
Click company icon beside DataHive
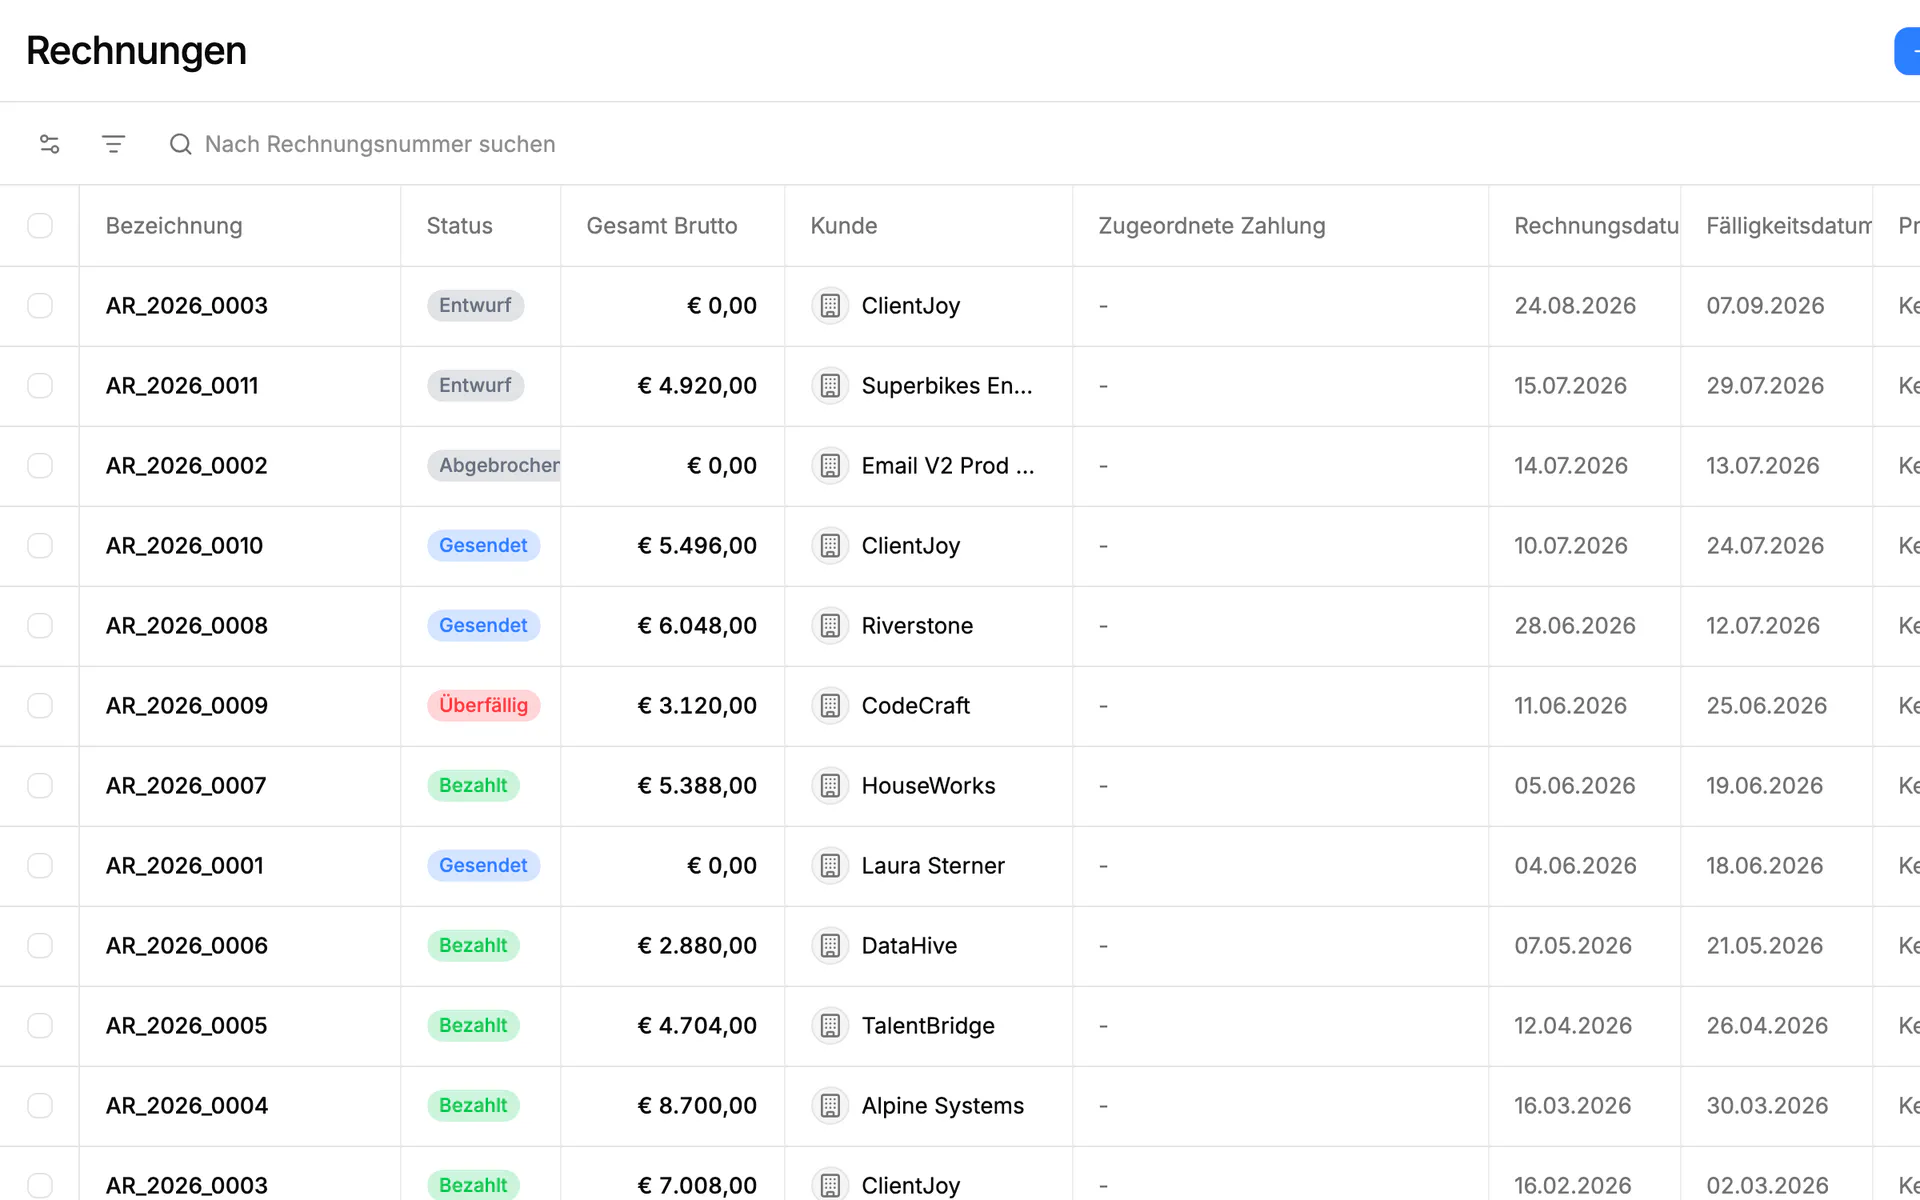click(x=830, y=946)
